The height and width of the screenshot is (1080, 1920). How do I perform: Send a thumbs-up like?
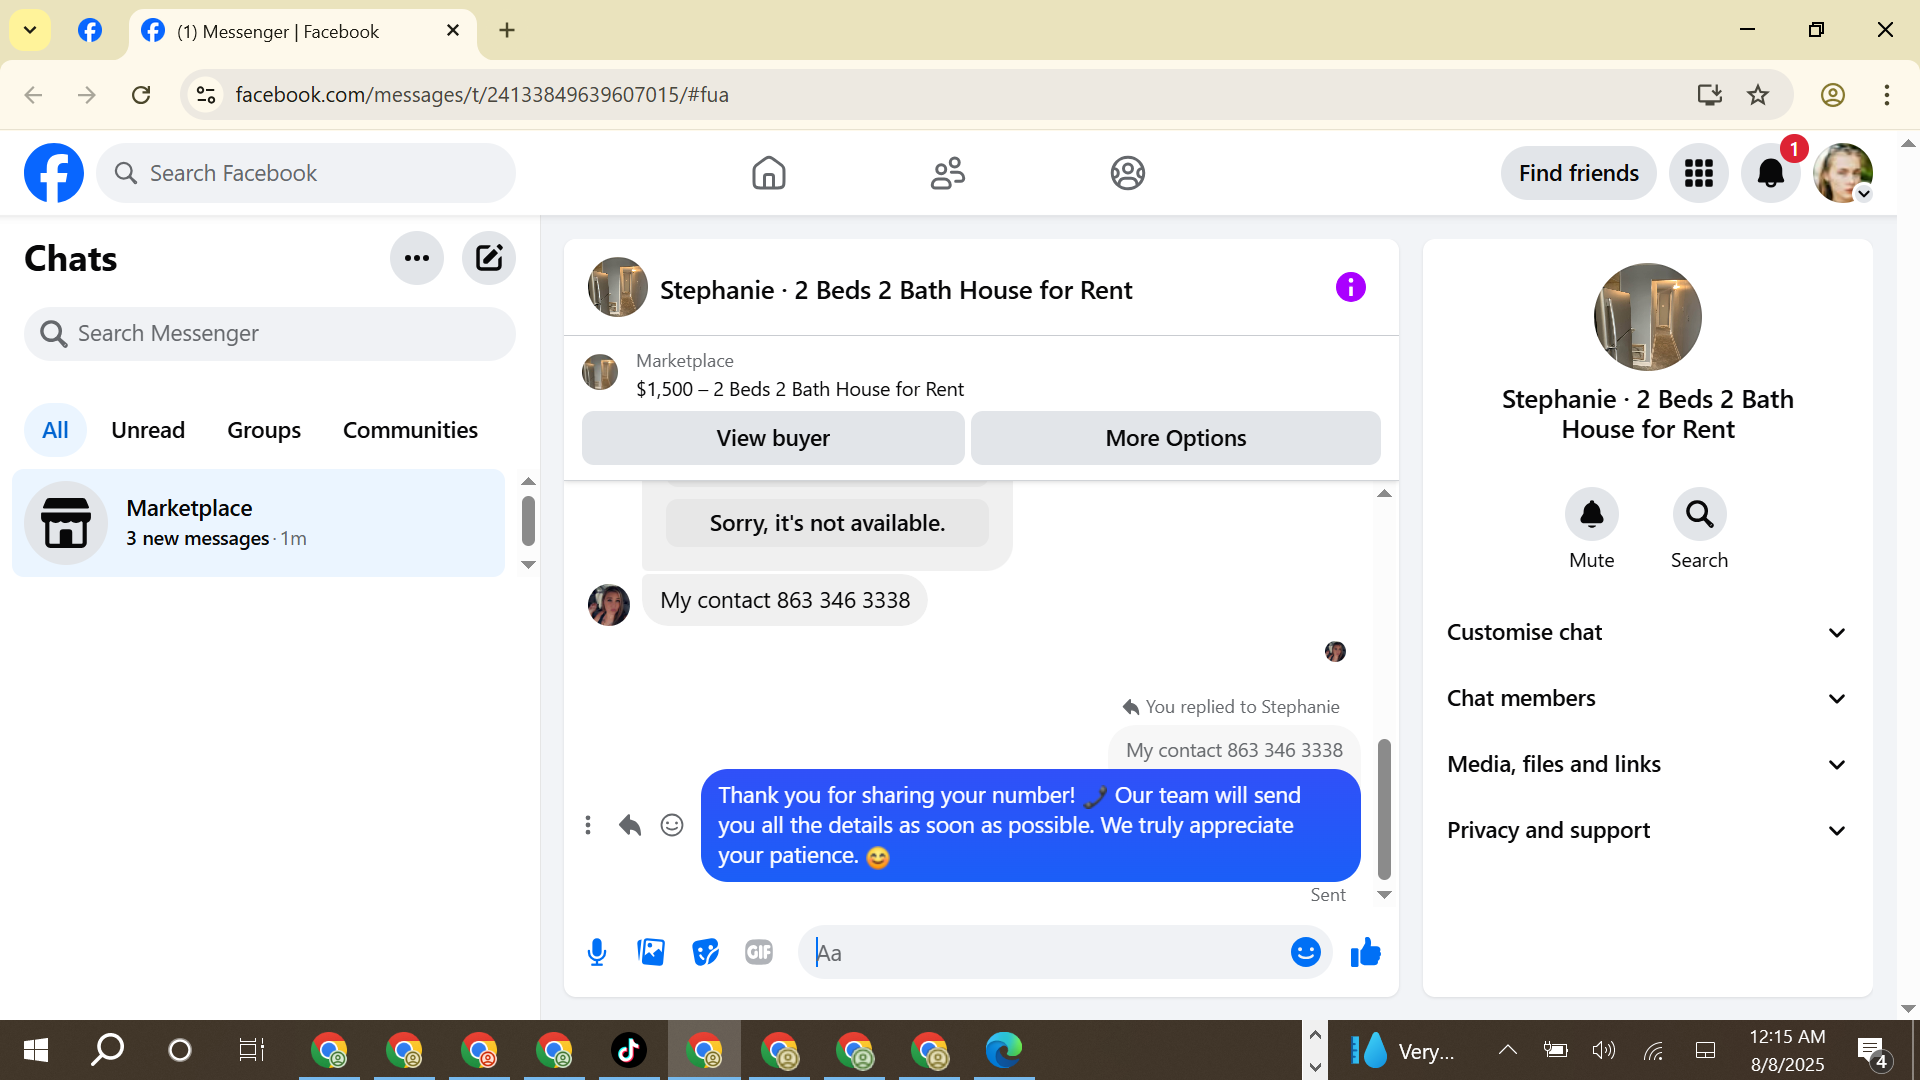pos(1365,952)
